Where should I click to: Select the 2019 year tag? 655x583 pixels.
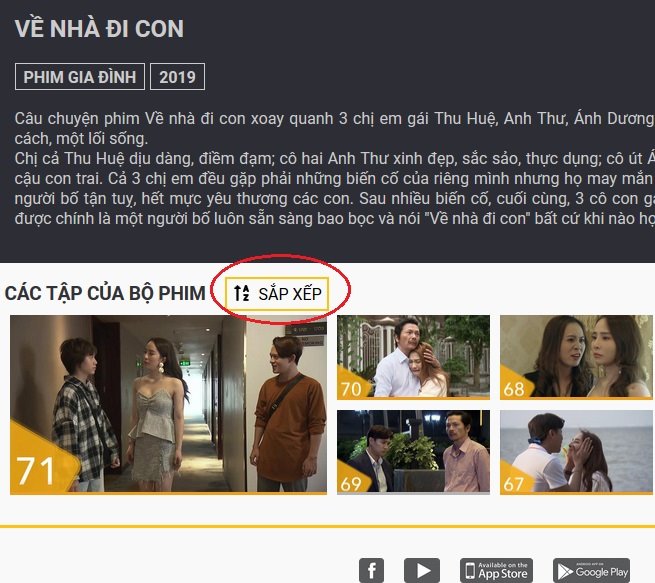coord(178,77)
